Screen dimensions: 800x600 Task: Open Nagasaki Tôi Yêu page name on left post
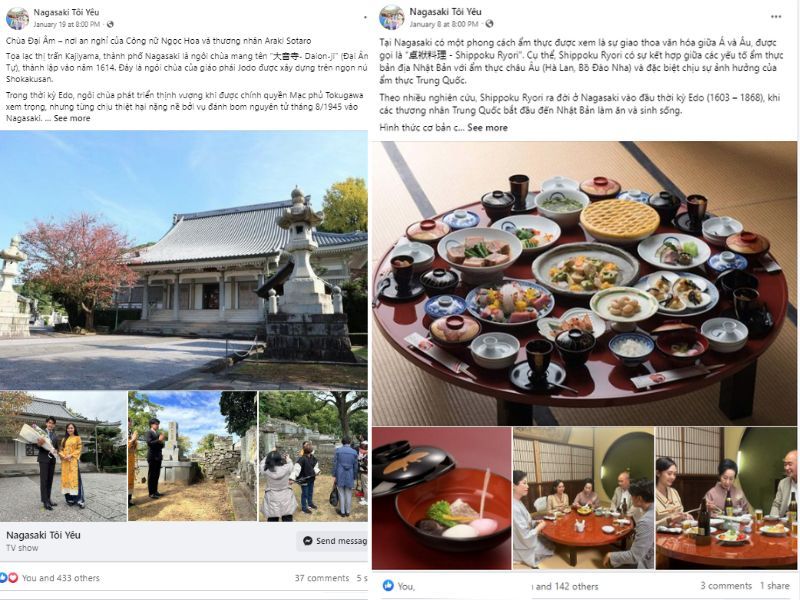click(x=66, y=12)
